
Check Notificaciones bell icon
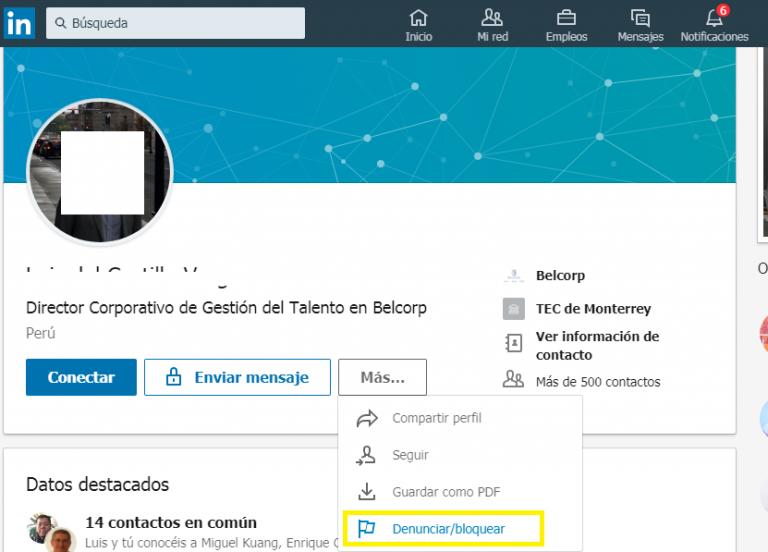(x=714, y=18)
